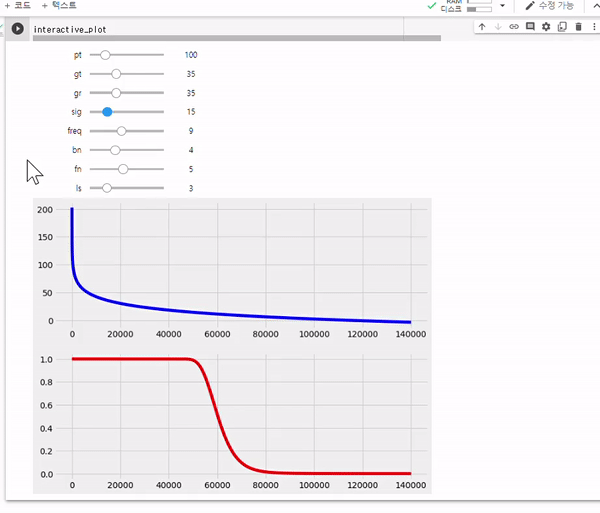The image size is (600, 513).
Task: Click the red sigmoid curve plot
Action: tap(232, 420)
